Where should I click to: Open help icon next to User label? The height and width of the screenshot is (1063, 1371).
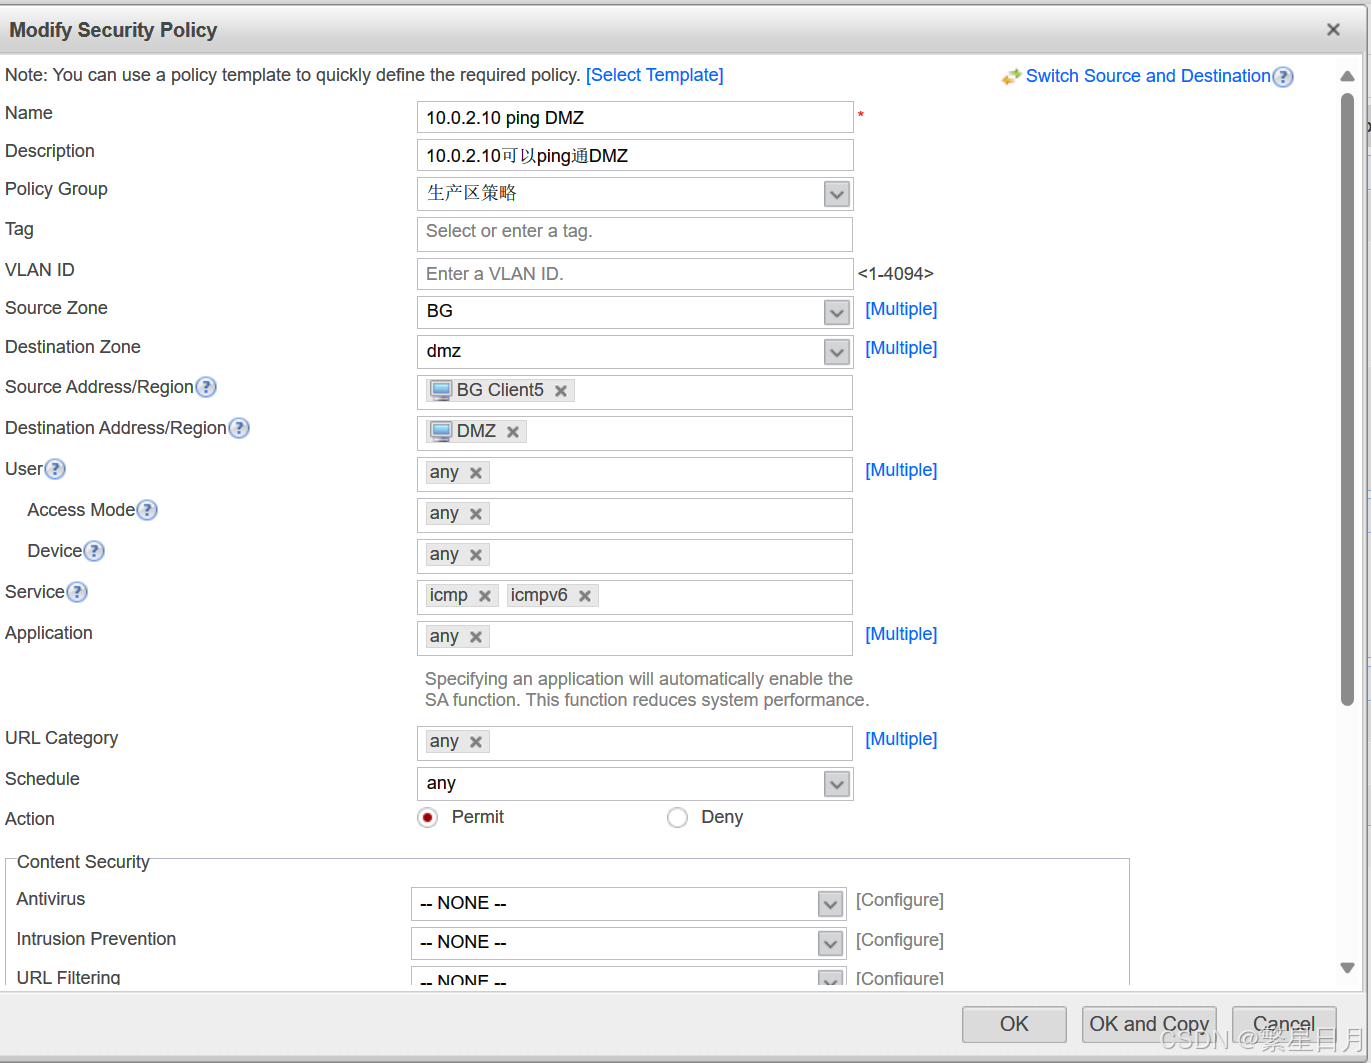point(55,469)
